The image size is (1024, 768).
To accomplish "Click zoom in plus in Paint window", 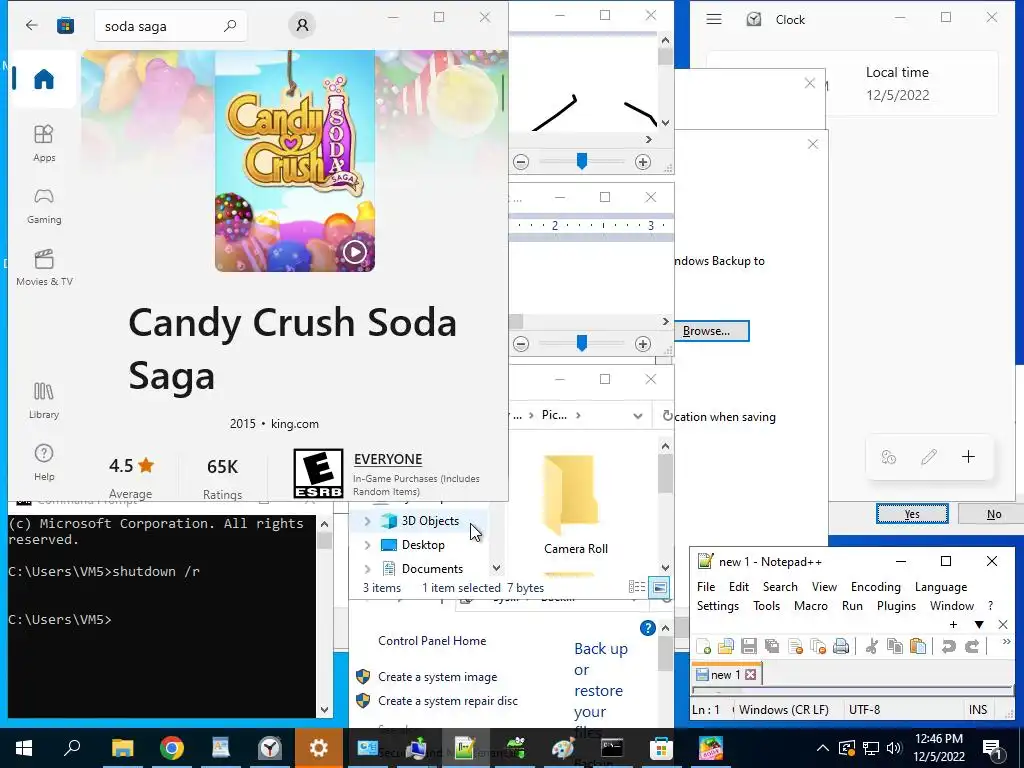I will coord(643,162).
